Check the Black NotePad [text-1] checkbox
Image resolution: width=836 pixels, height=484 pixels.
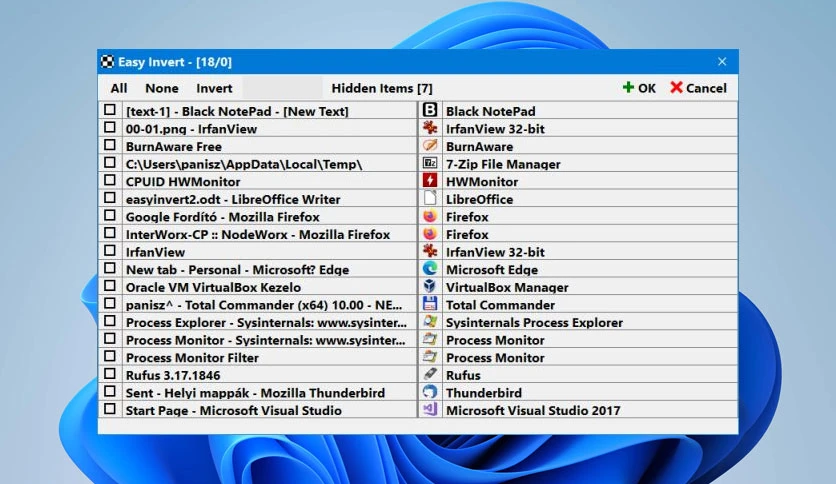click(110, 109)
